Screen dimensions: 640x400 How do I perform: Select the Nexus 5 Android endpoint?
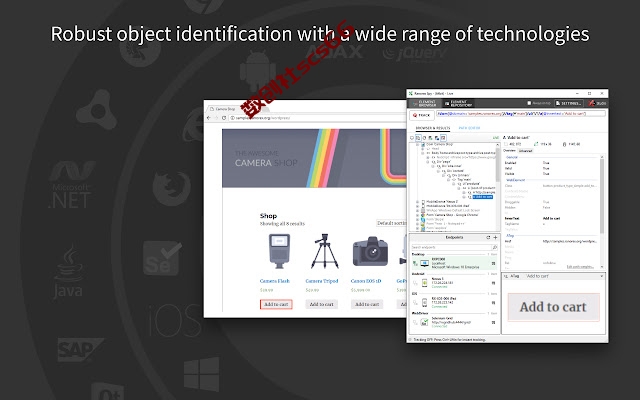pos(455,283)
